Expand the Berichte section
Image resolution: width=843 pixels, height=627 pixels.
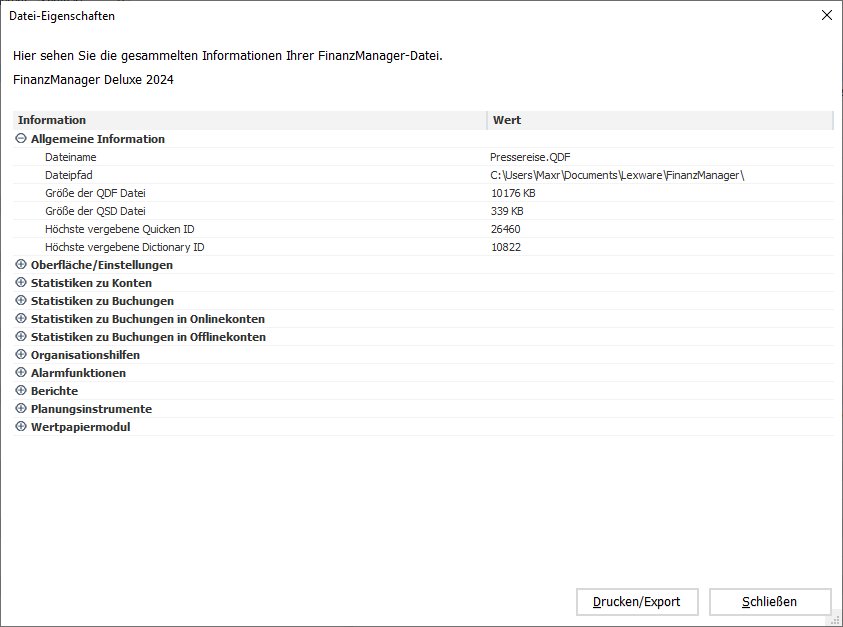(22, 391)
